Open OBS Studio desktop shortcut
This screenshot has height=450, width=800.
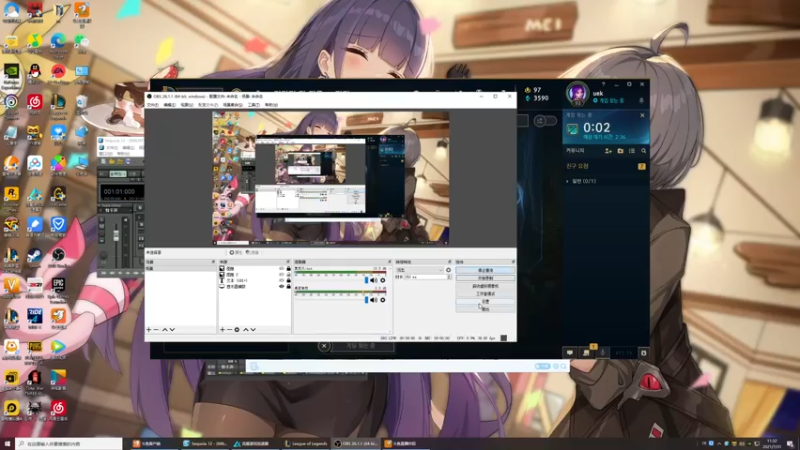click(58, 257)
